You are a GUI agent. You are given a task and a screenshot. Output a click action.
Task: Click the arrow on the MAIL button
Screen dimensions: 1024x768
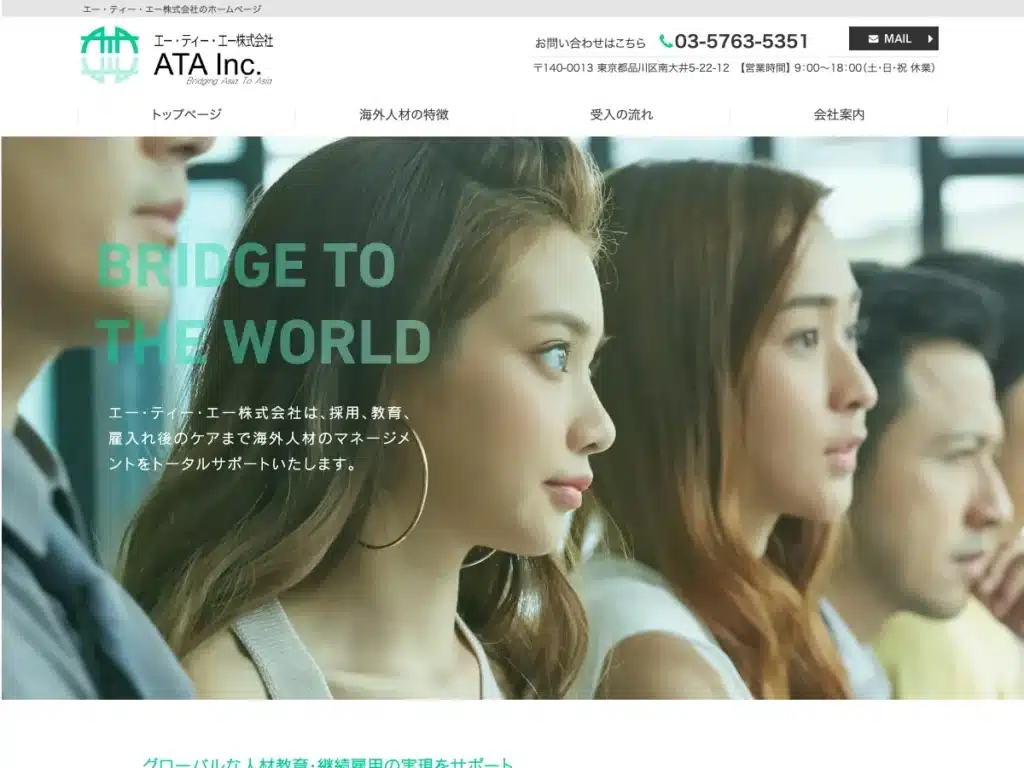point(930,39)
